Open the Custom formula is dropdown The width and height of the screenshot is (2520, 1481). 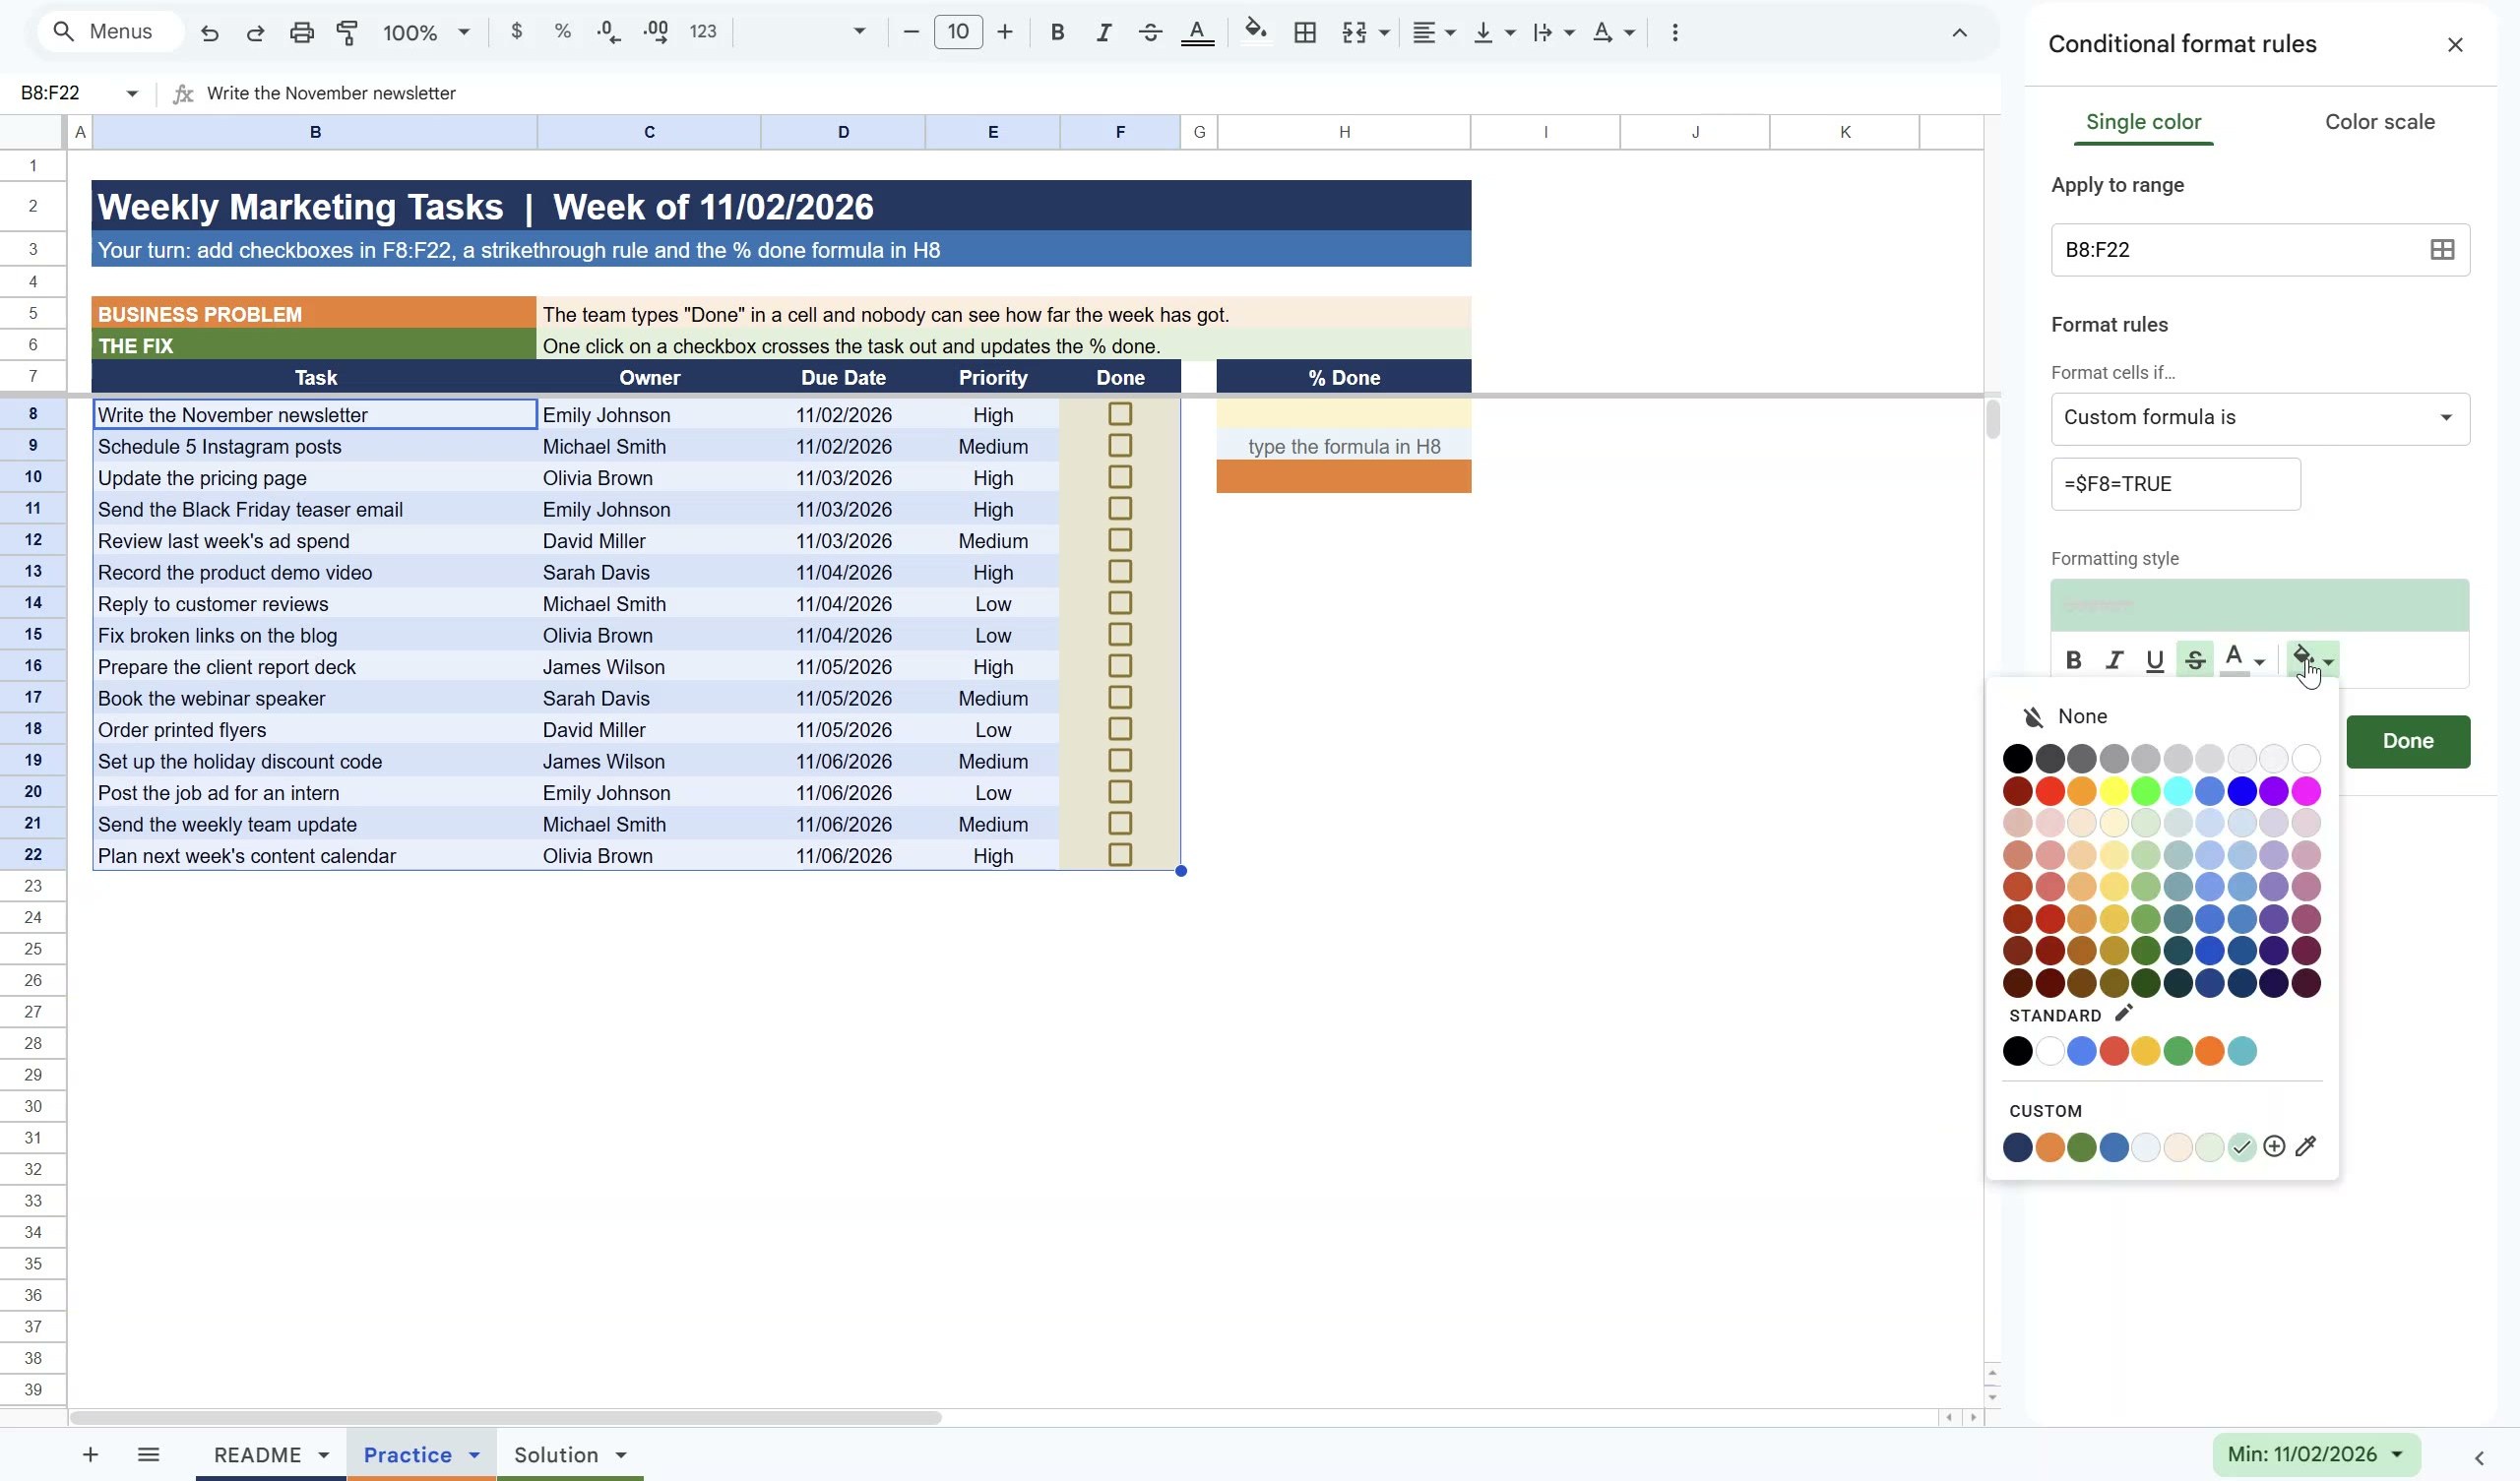tap(2260, 418)
